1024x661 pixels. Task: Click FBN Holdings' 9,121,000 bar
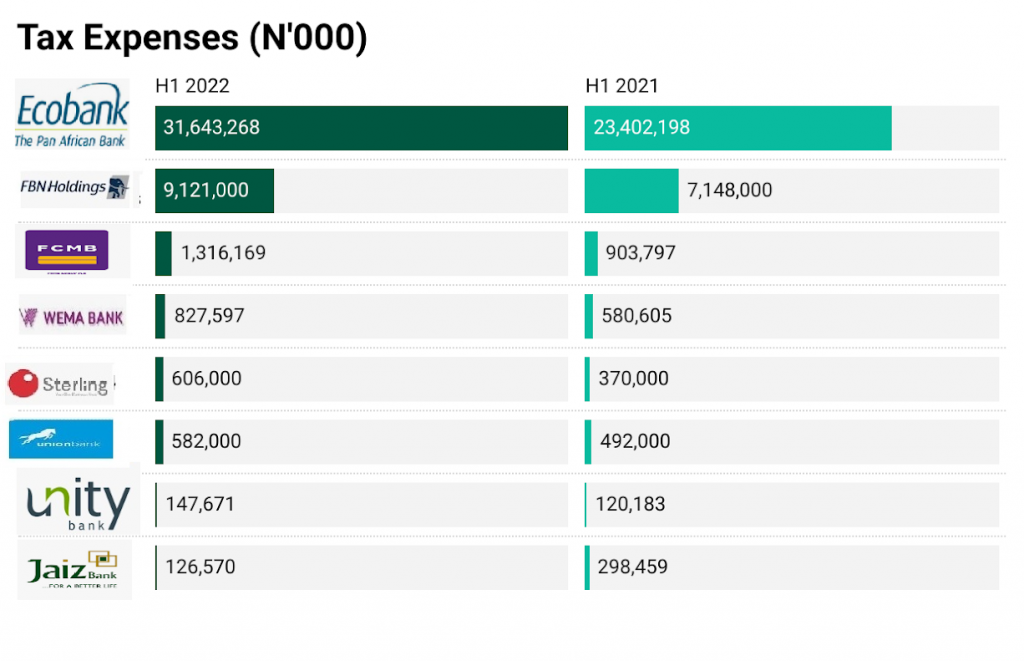click(x=214, y=190)
